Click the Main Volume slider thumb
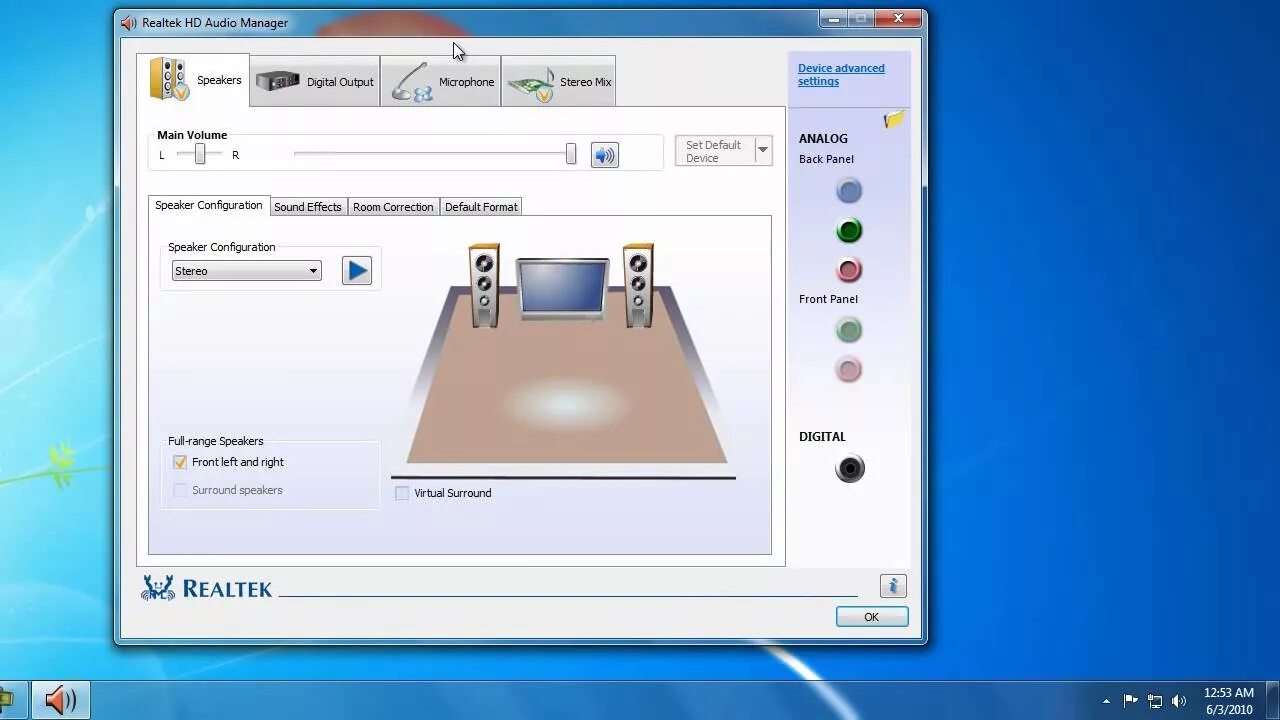Screen dimensions: 1280x720 pos(571,154)
